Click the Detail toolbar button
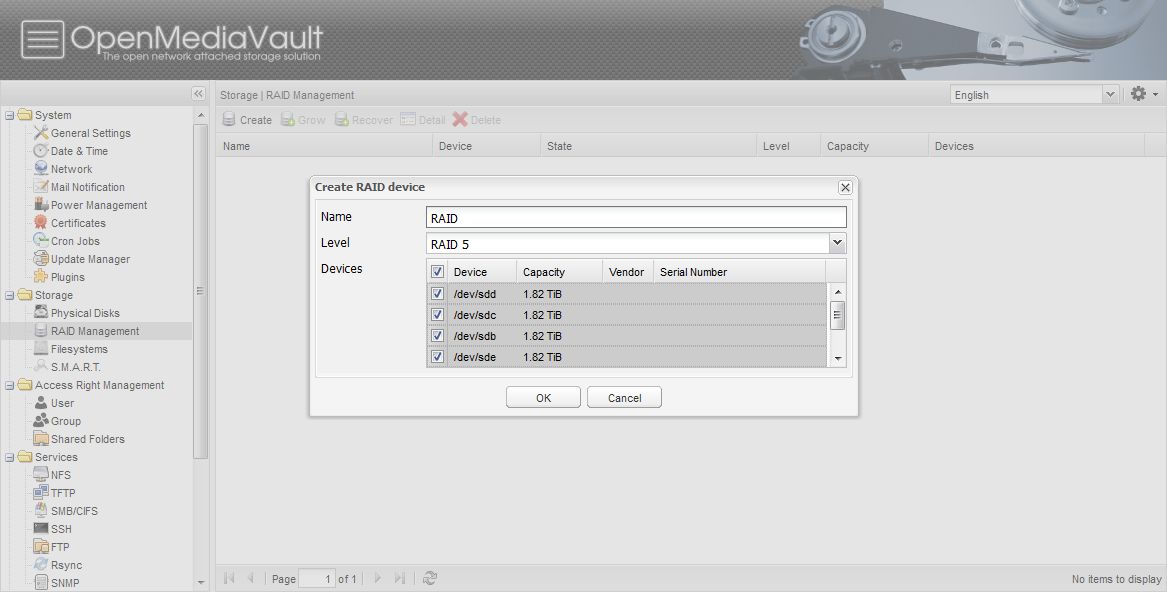 (x=423, y=120)
